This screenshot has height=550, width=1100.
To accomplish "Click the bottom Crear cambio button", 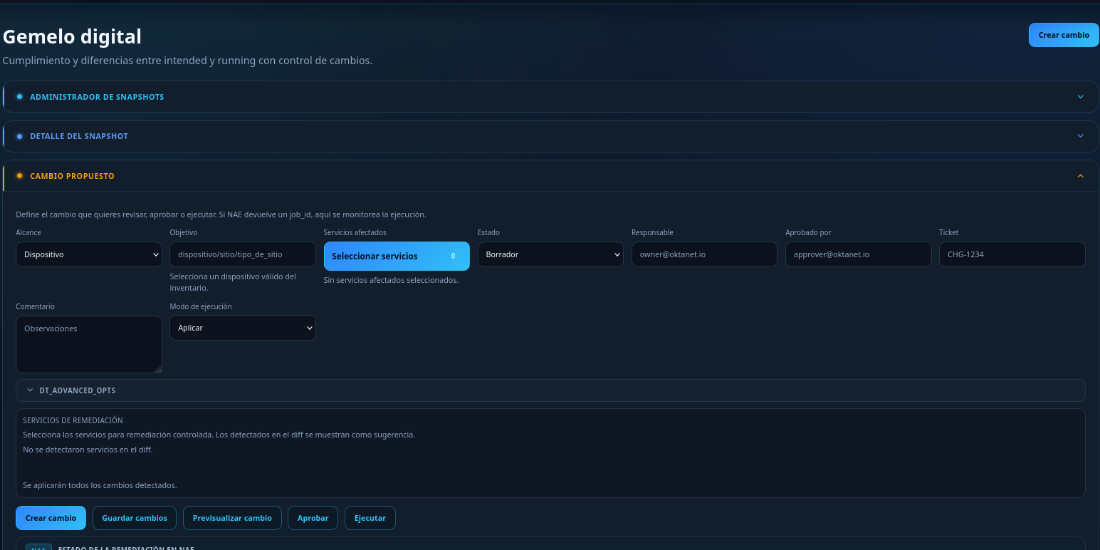I will (x=51, y=518).
